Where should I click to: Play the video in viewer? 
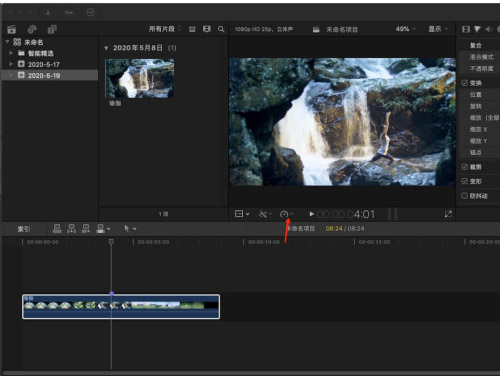pyautogui.click(x=311, y=214)
